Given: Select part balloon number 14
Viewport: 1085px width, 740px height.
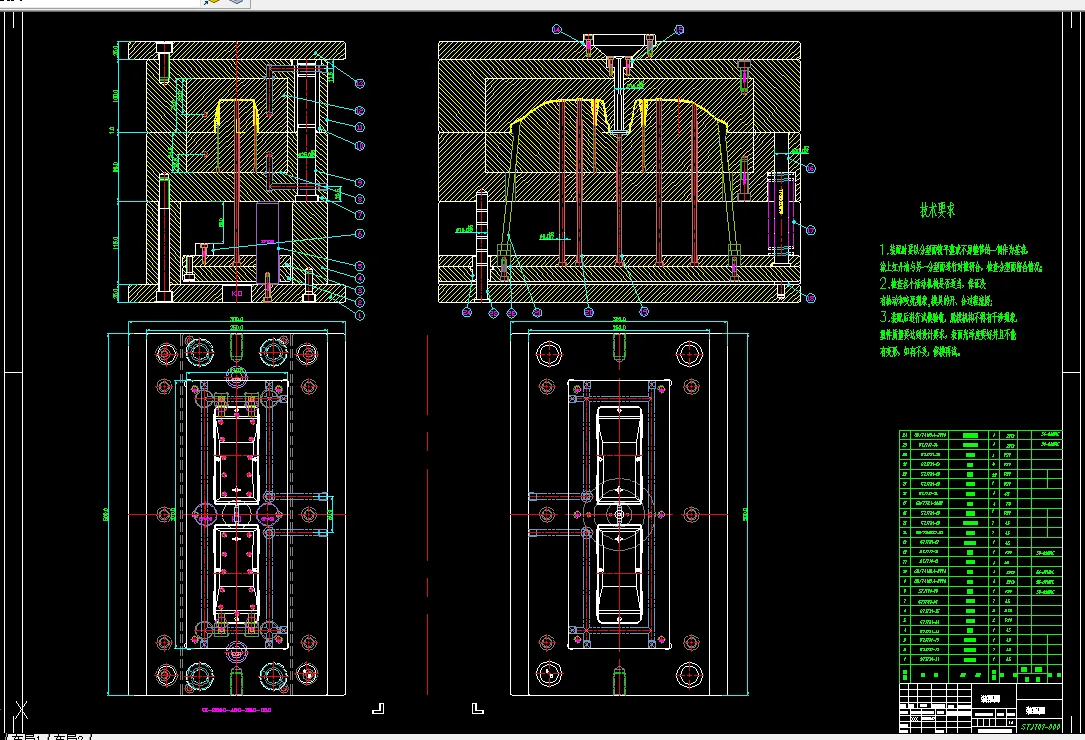Looking at the screenshot, I should click(556, 29).
